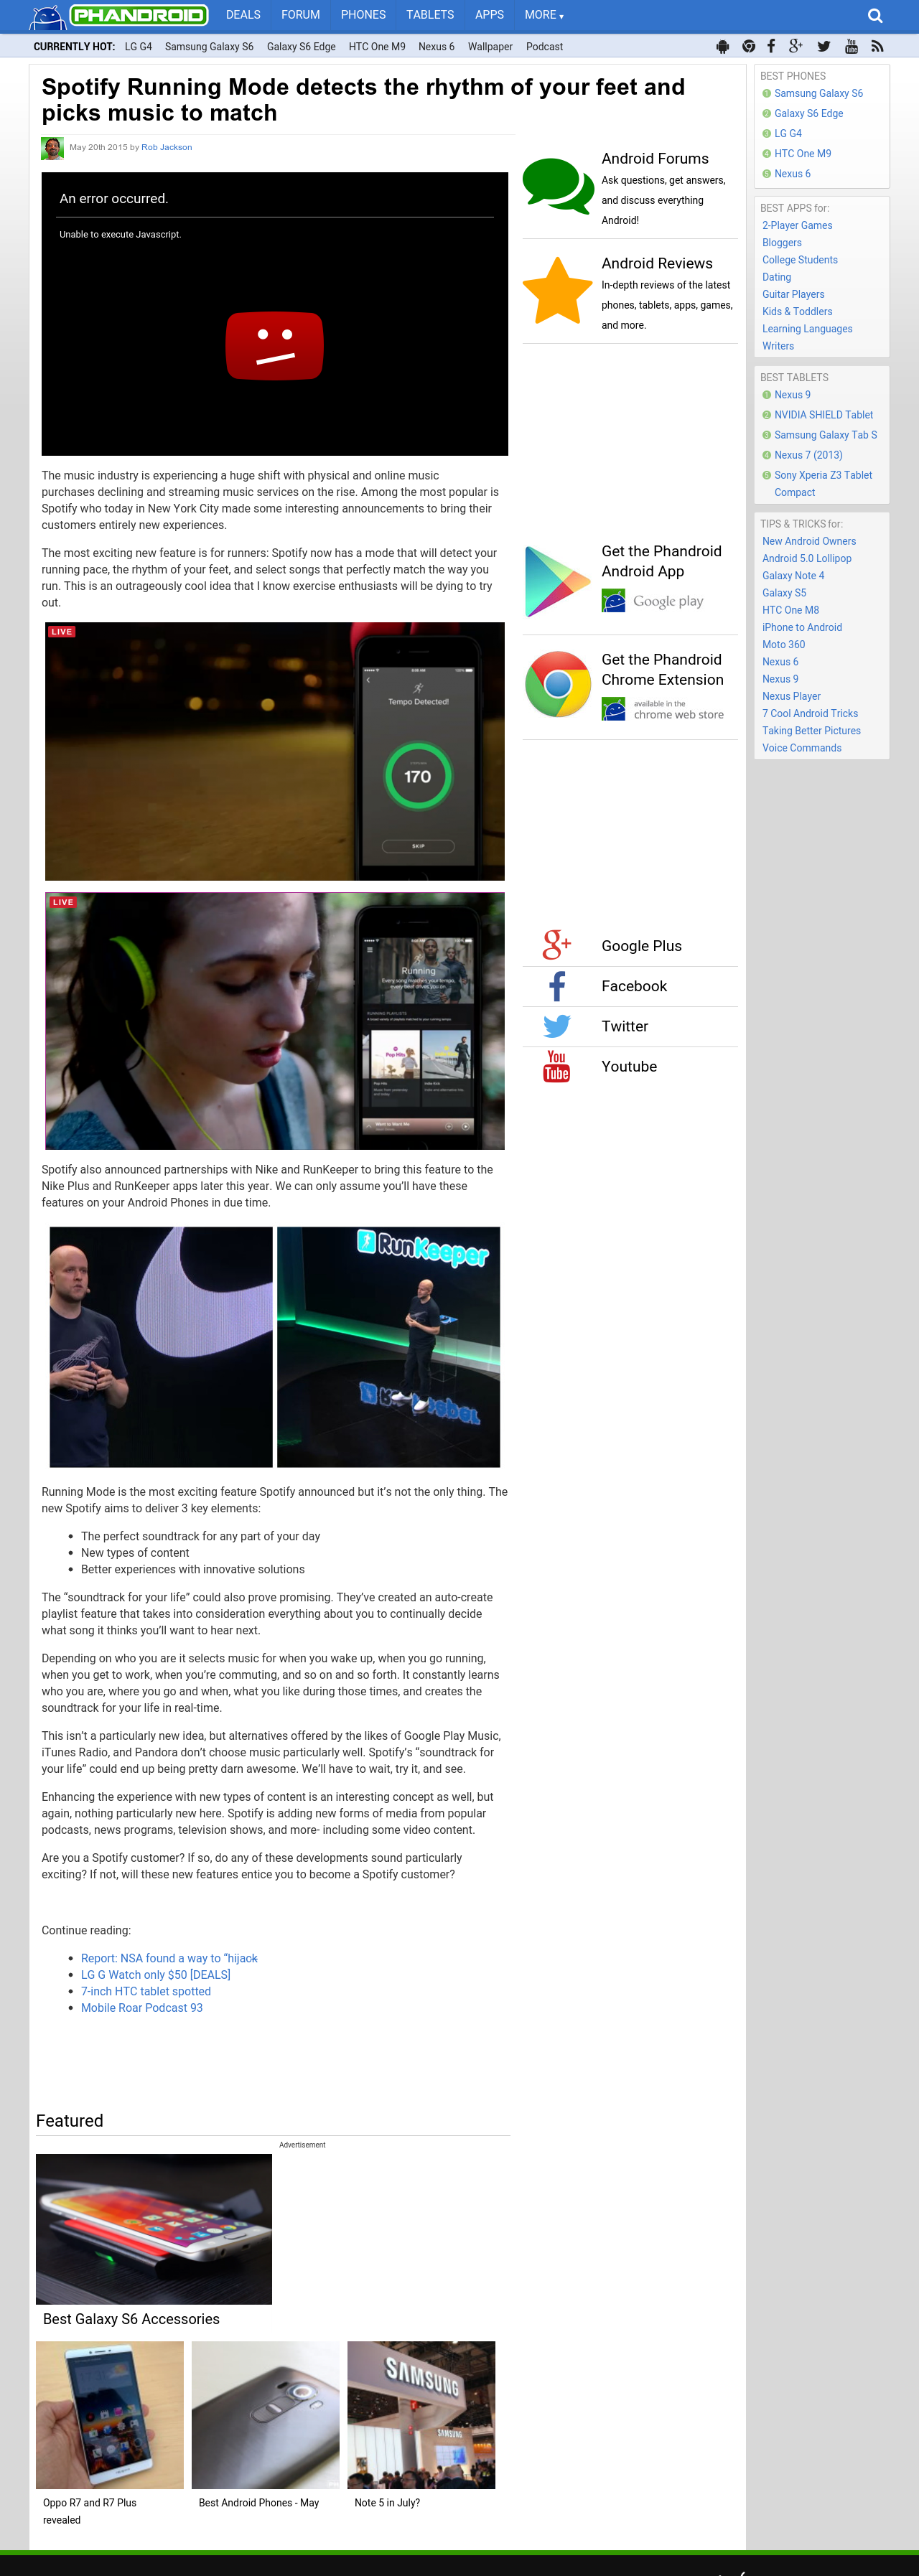Screen dimensions: 919x2576
Task: Click the Tempo Detected 170 screenshot image
Action: pyautogui.click(x=275, y=751)
